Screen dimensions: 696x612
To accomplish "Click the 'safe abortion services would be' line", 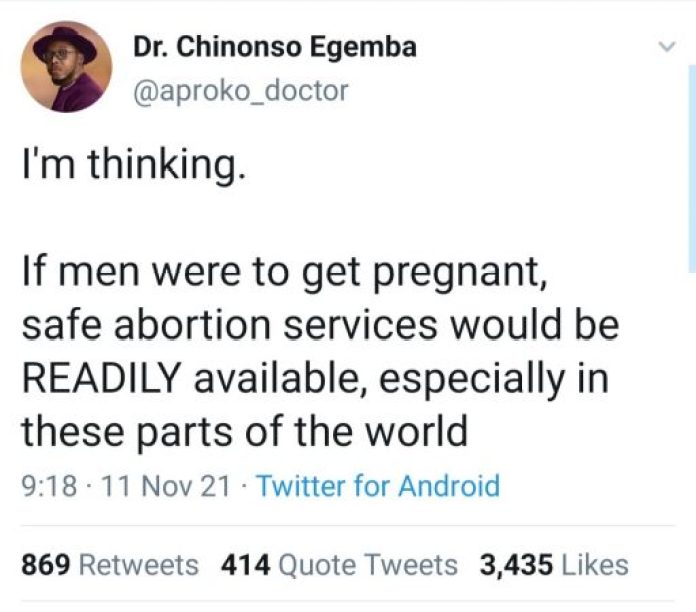I will tap(319, 326).
